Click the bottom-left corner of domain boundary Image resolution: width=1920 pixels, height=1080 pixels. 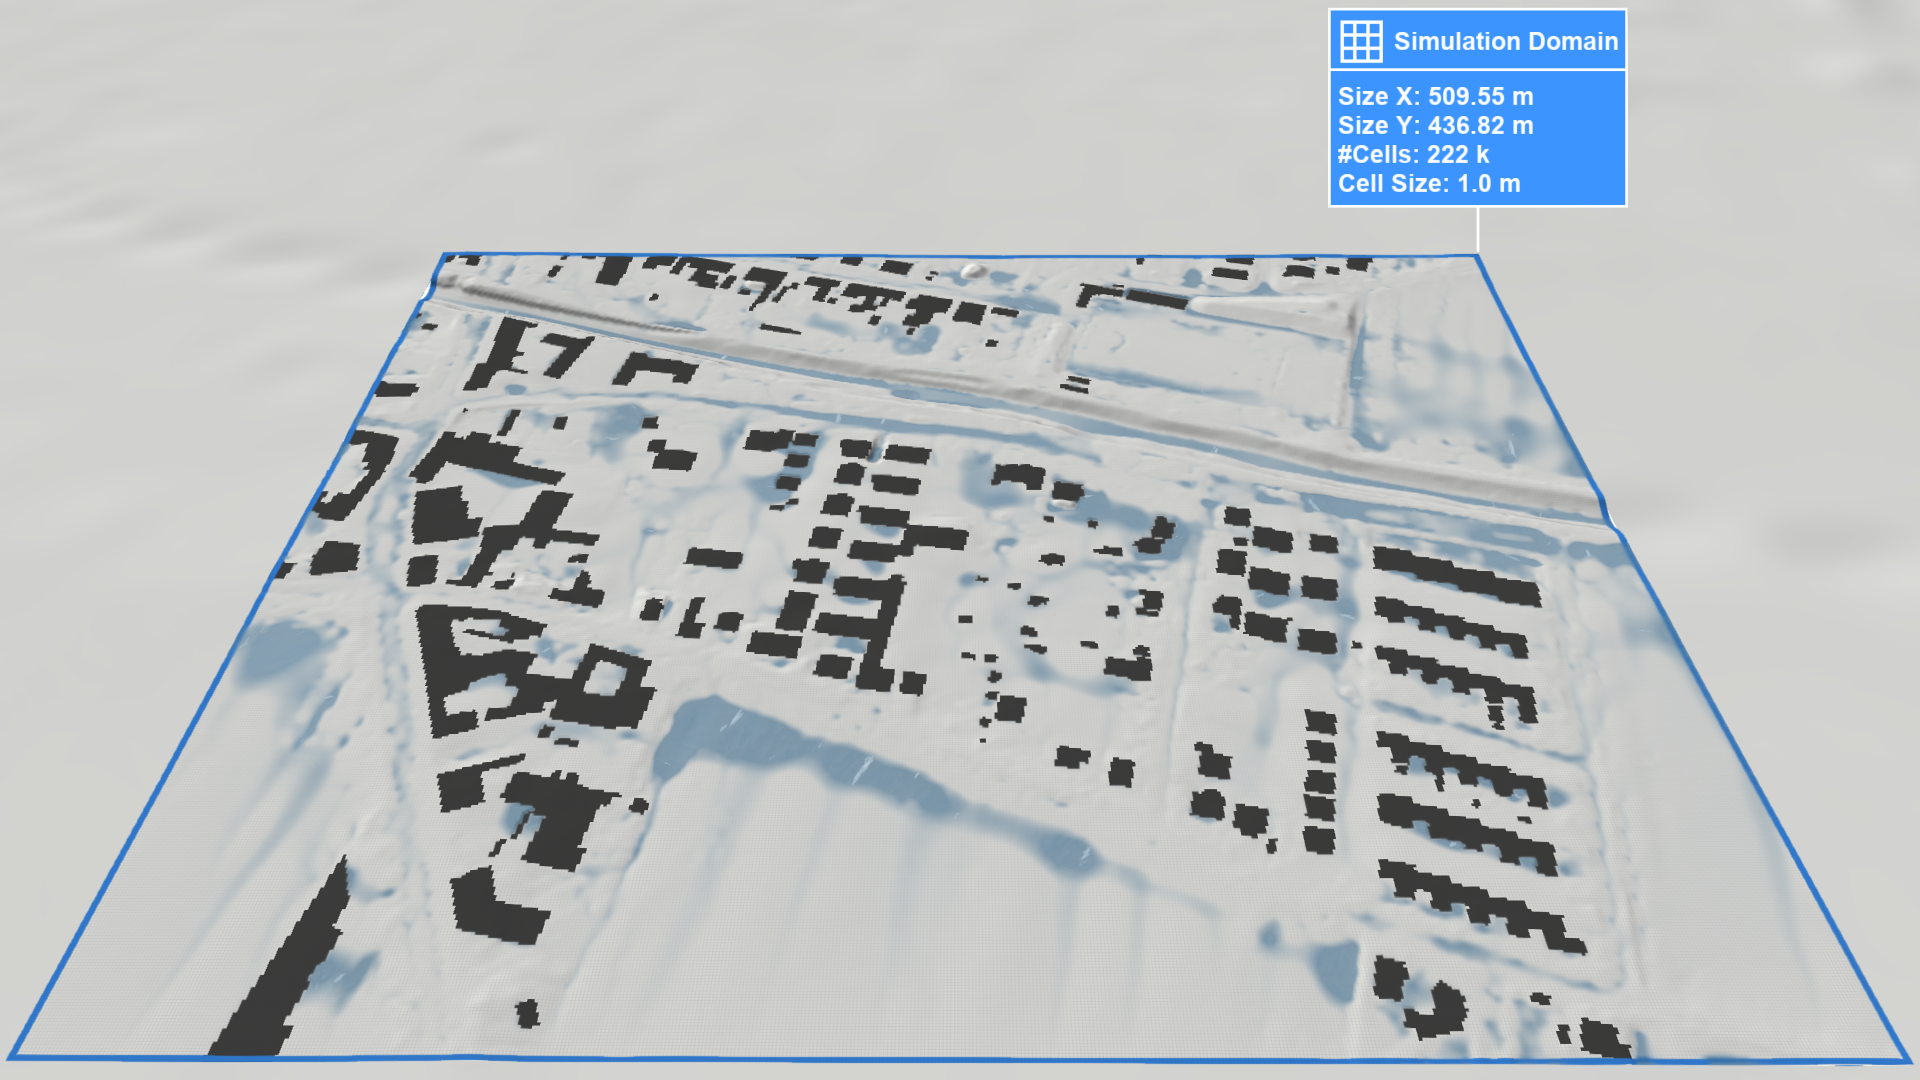(10, 1056)
